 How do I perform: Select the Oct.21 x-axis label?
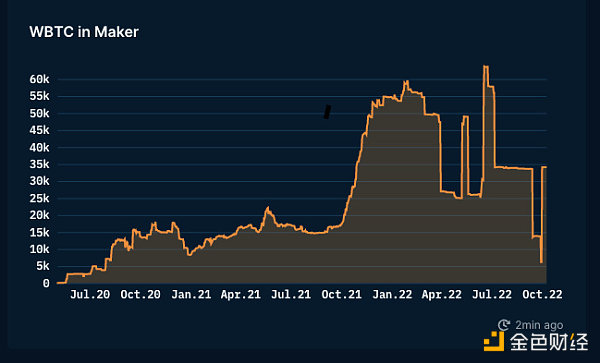[341, 295]
